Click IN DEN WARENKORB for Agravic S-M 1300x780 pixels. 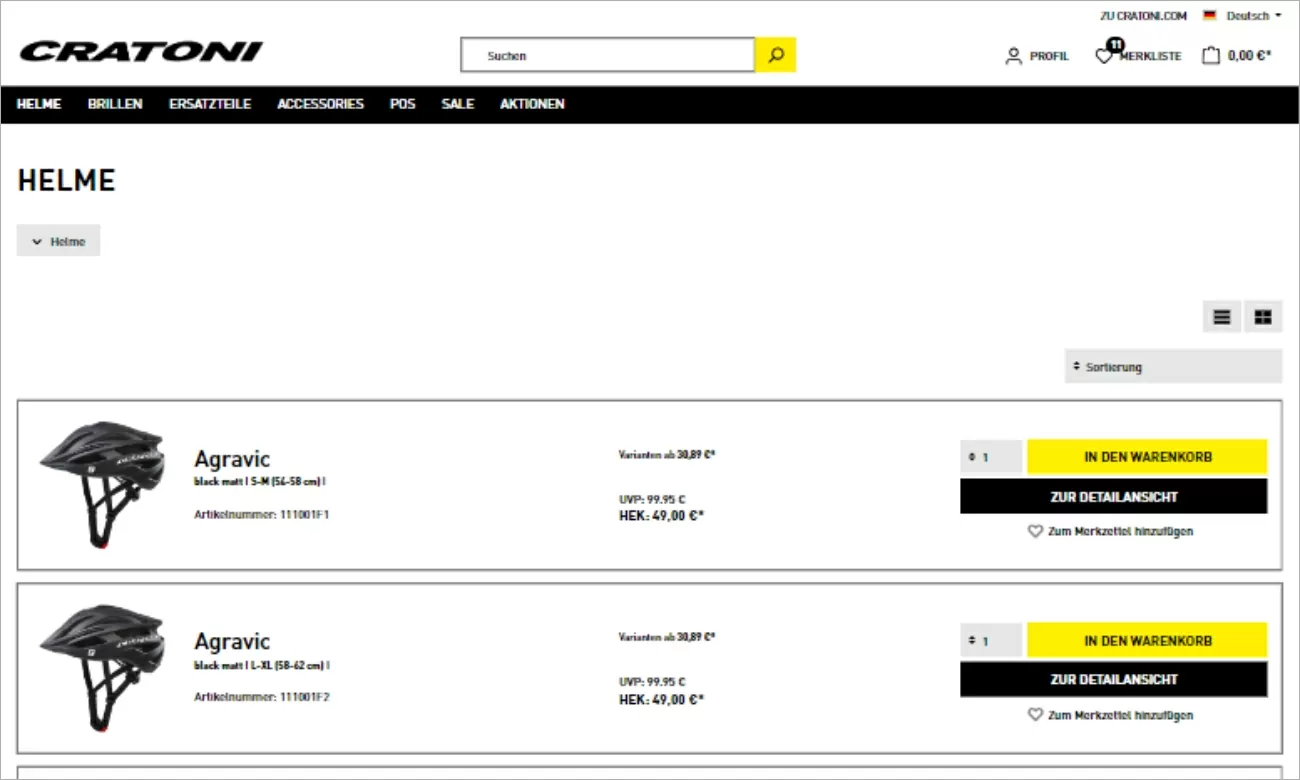click(x=1148, y=456)
